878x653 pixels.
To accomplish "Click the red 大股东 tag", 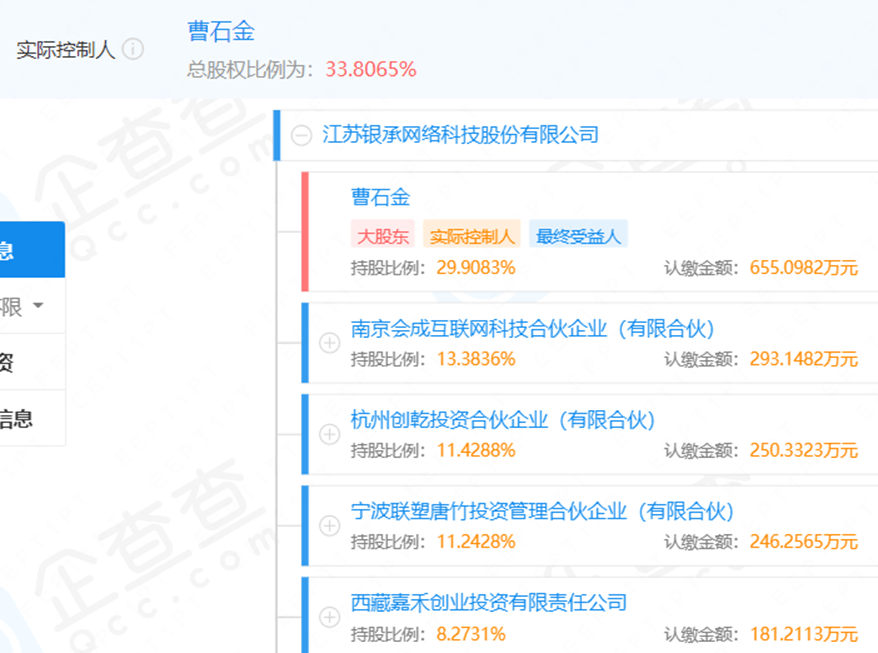I will coord(383,236).
